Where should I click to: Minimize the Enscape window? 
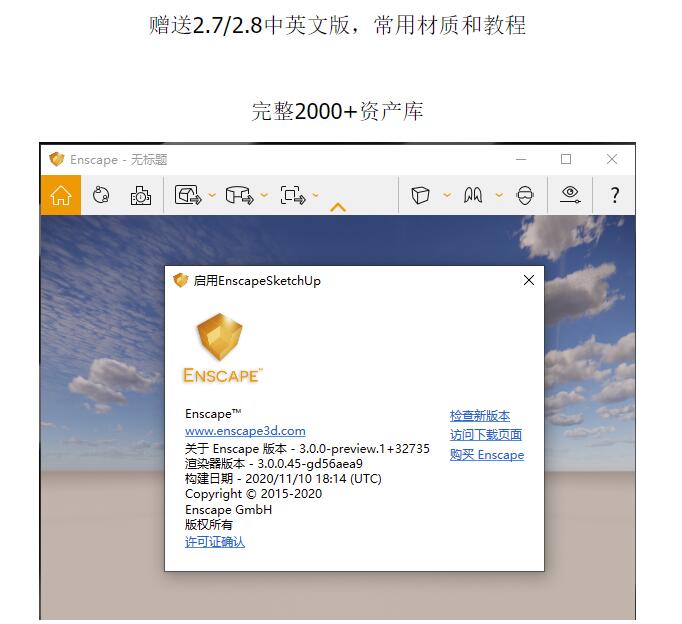point(521,159)
